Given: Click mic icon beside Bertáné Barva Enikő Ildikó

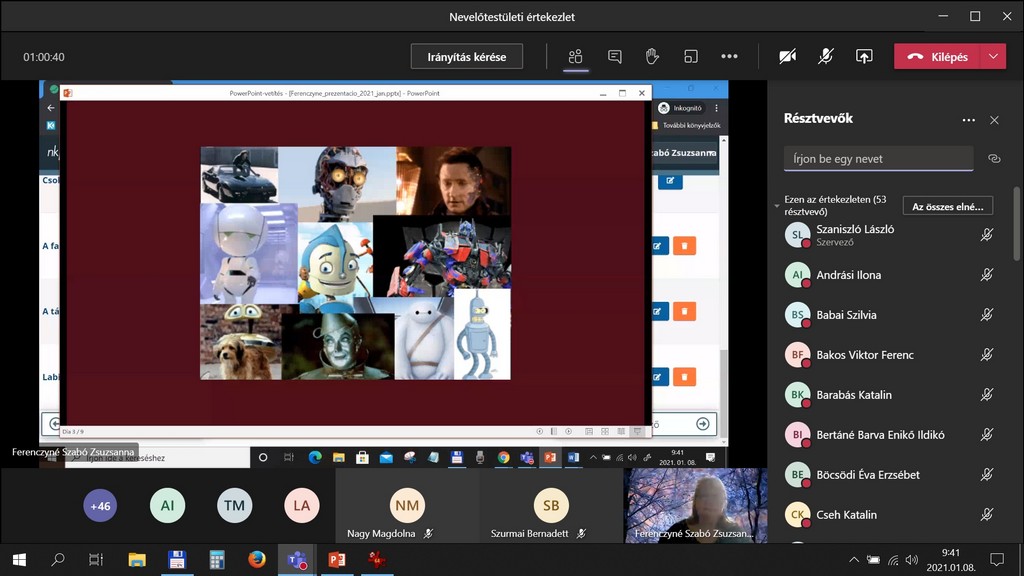Looking at the screenshot, I should point(987,434).
